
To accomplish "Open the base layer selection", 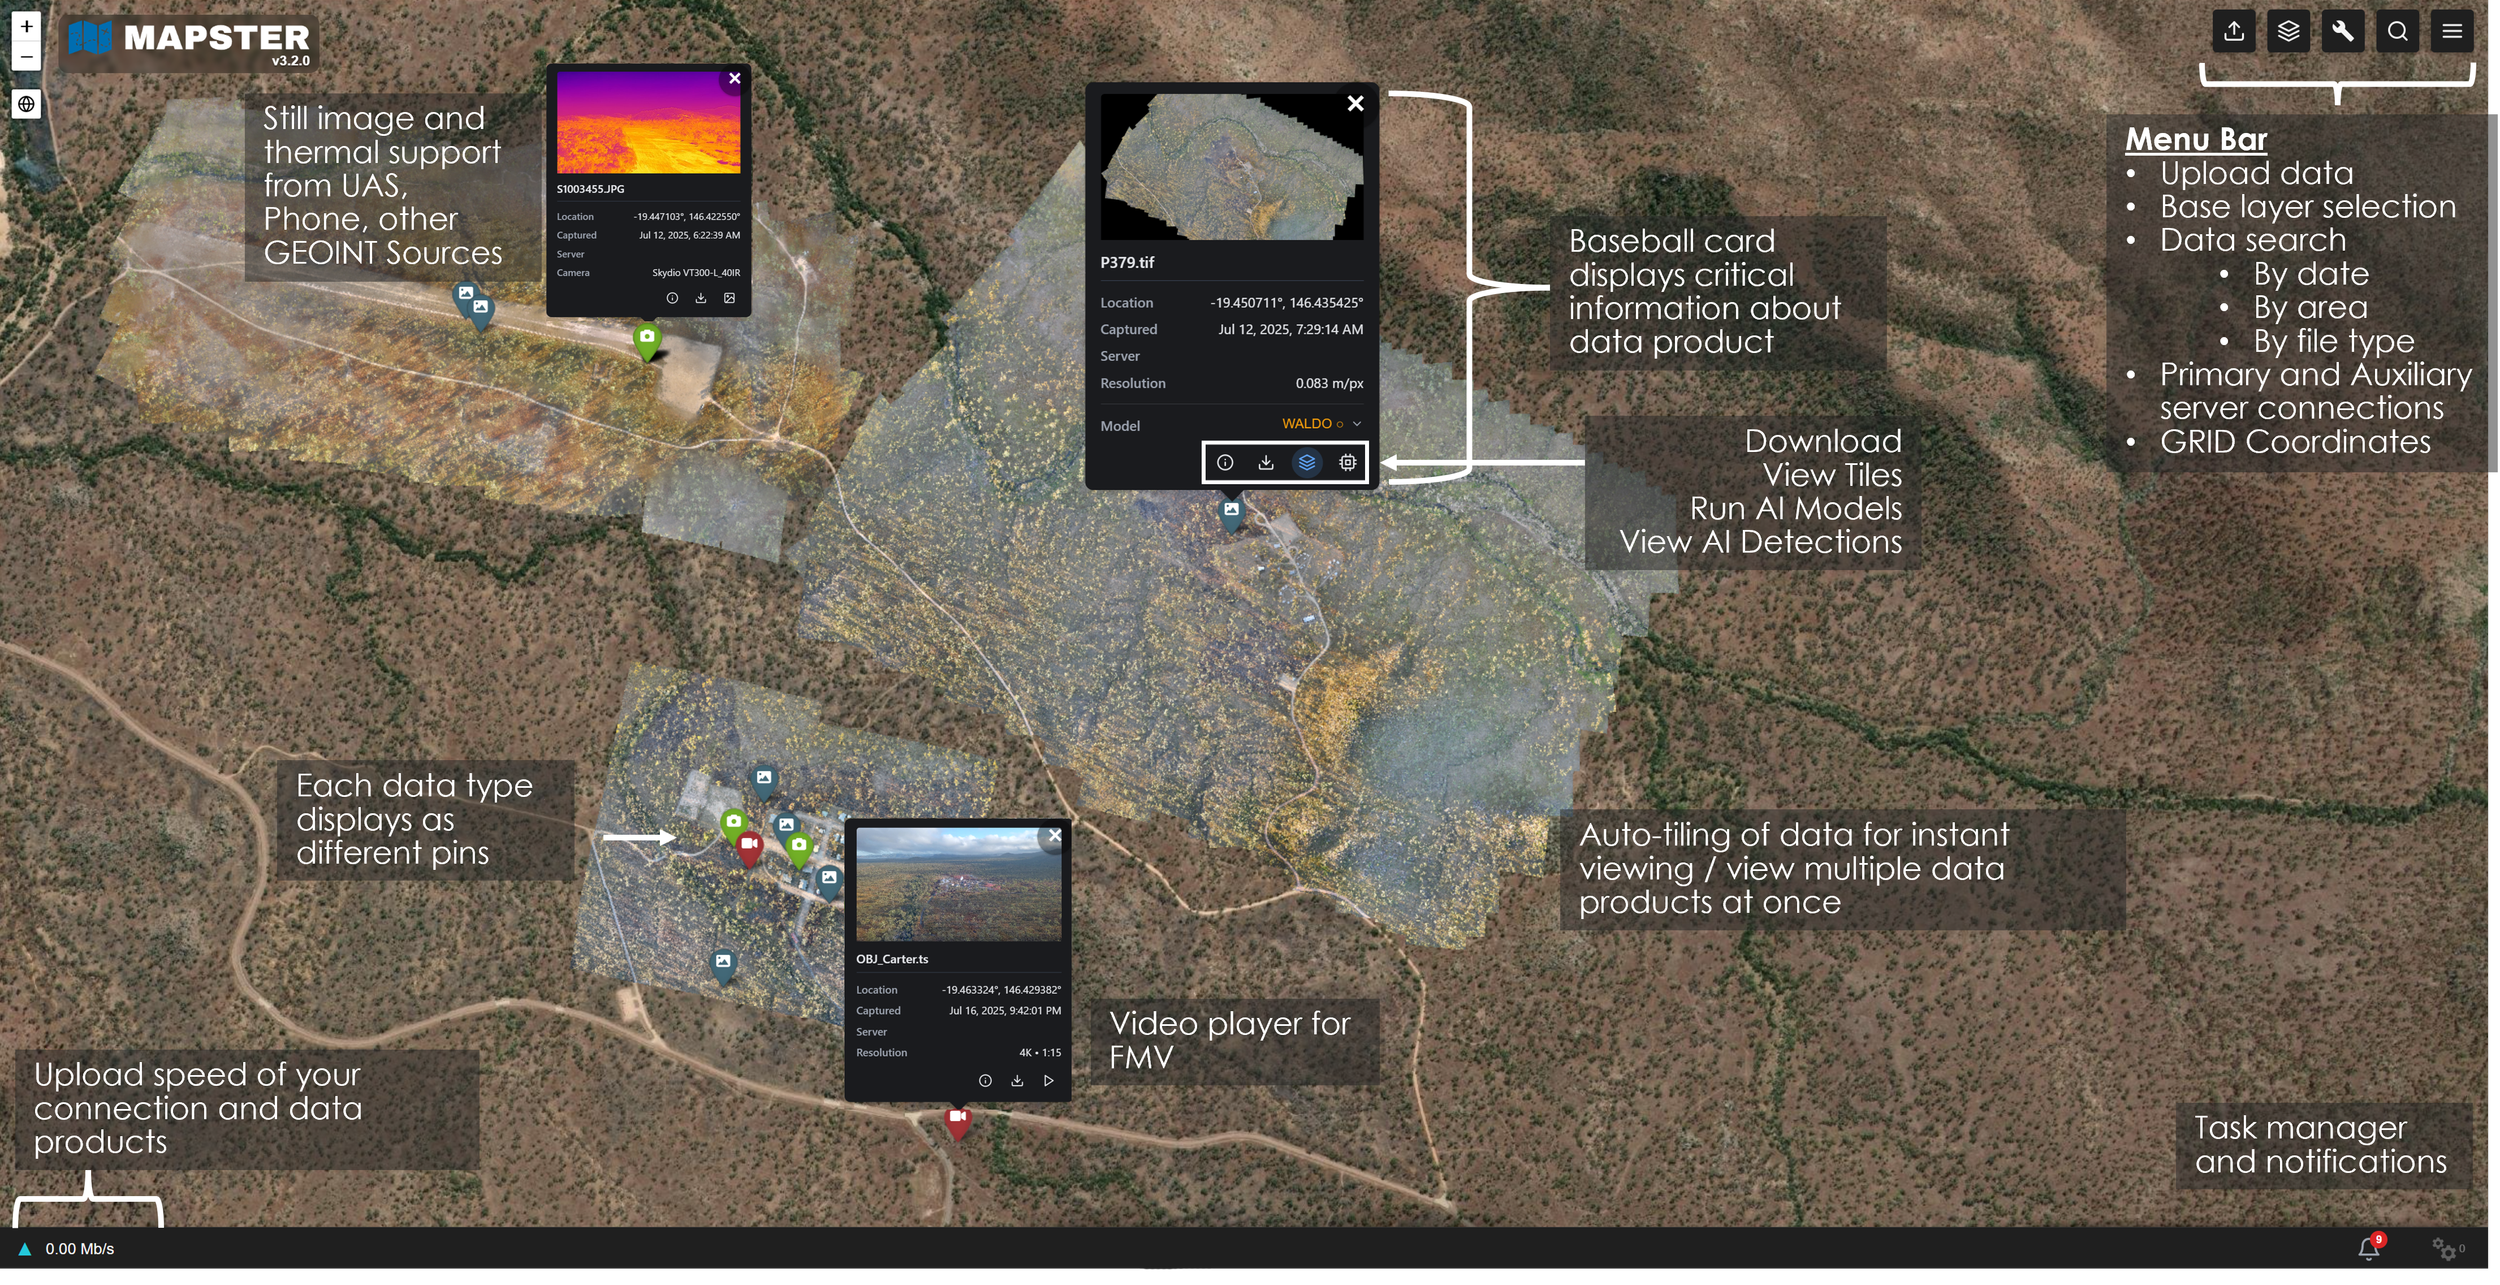I will [x=2288, y=32].
